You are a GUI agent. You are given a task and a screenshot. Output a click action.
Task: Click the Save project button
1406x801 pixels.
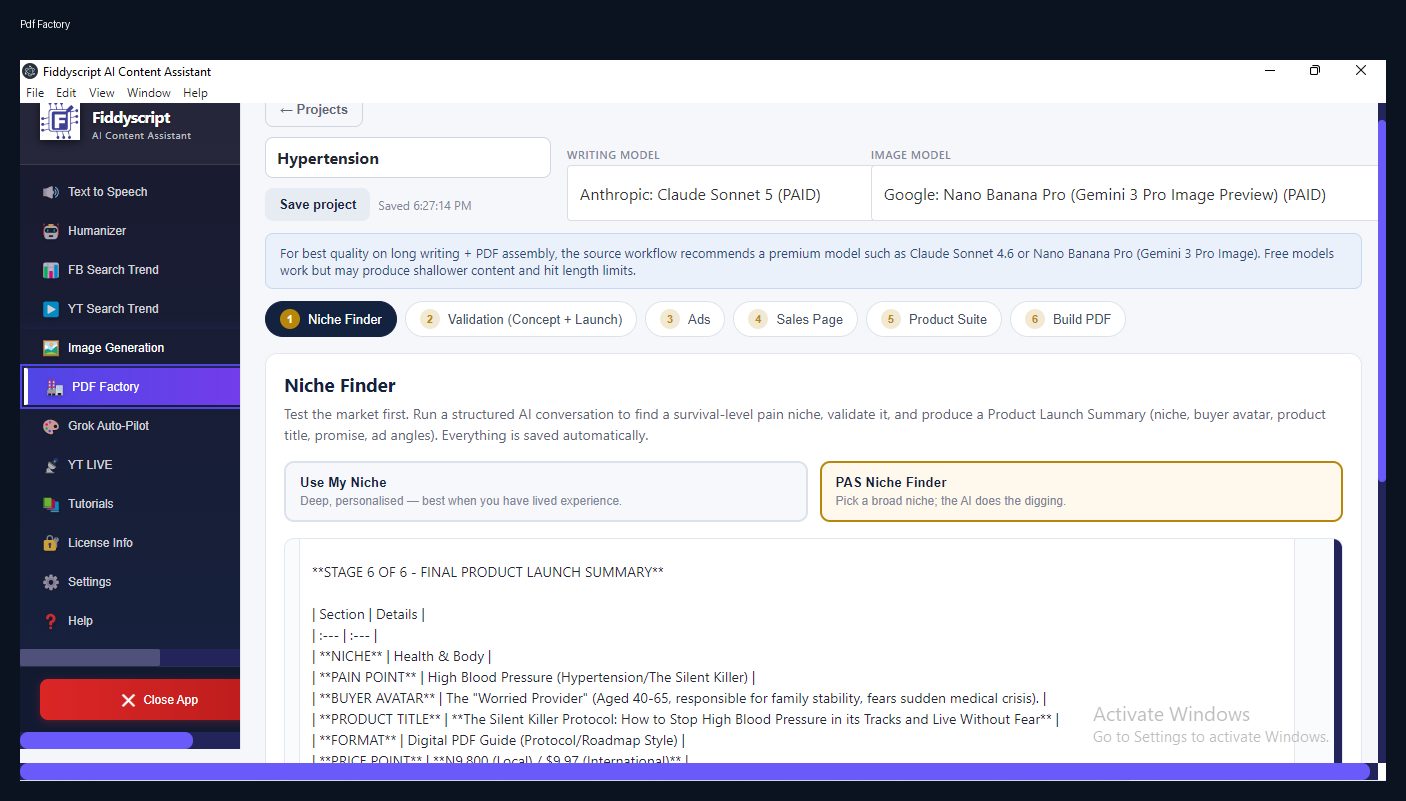(318, 204)
